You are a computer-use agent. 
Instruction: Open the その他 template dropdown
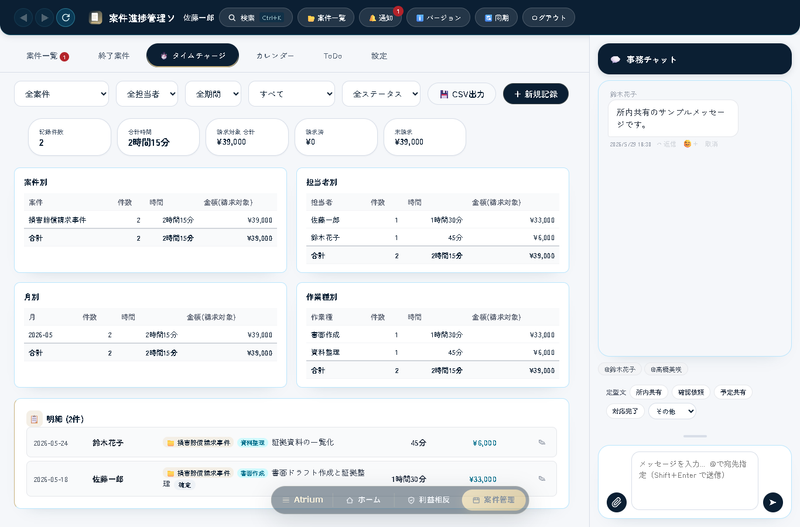(x=672, y=411)
